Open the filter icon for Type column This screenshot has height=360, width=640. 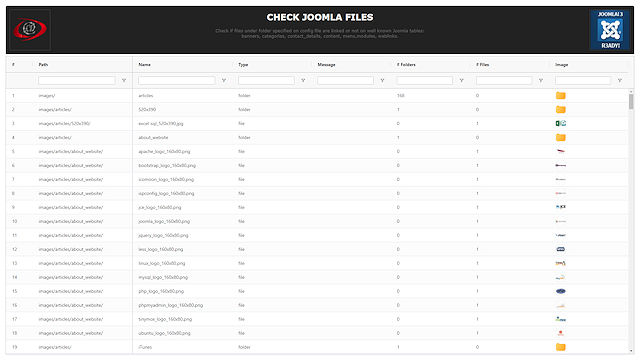pos(303,81)
